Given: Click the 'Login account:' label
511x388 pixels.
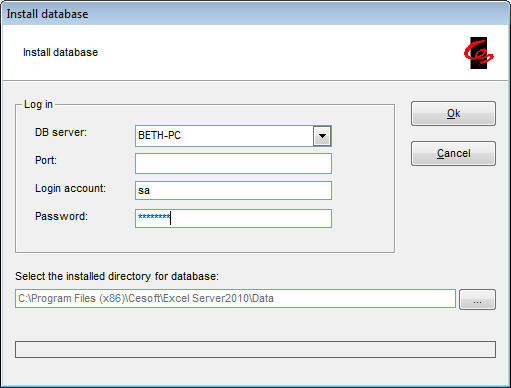Looking at the screenshot, I should click(x=70, y=188).
